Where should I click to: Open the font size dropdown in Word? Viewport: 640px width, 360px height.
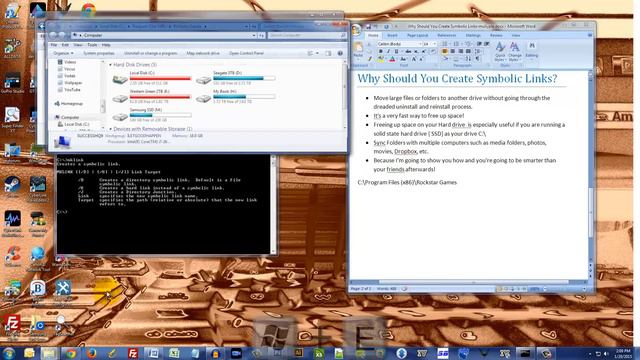coord(435,44)
